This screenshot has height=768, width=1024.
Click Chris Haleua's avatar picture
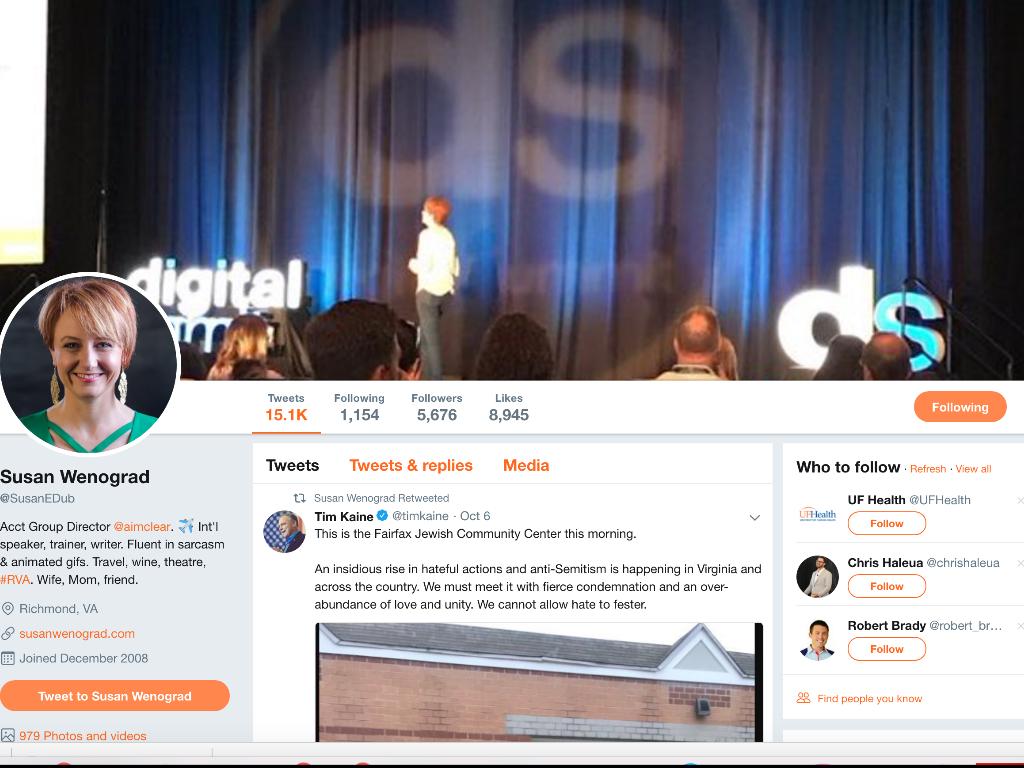point(817,577)
